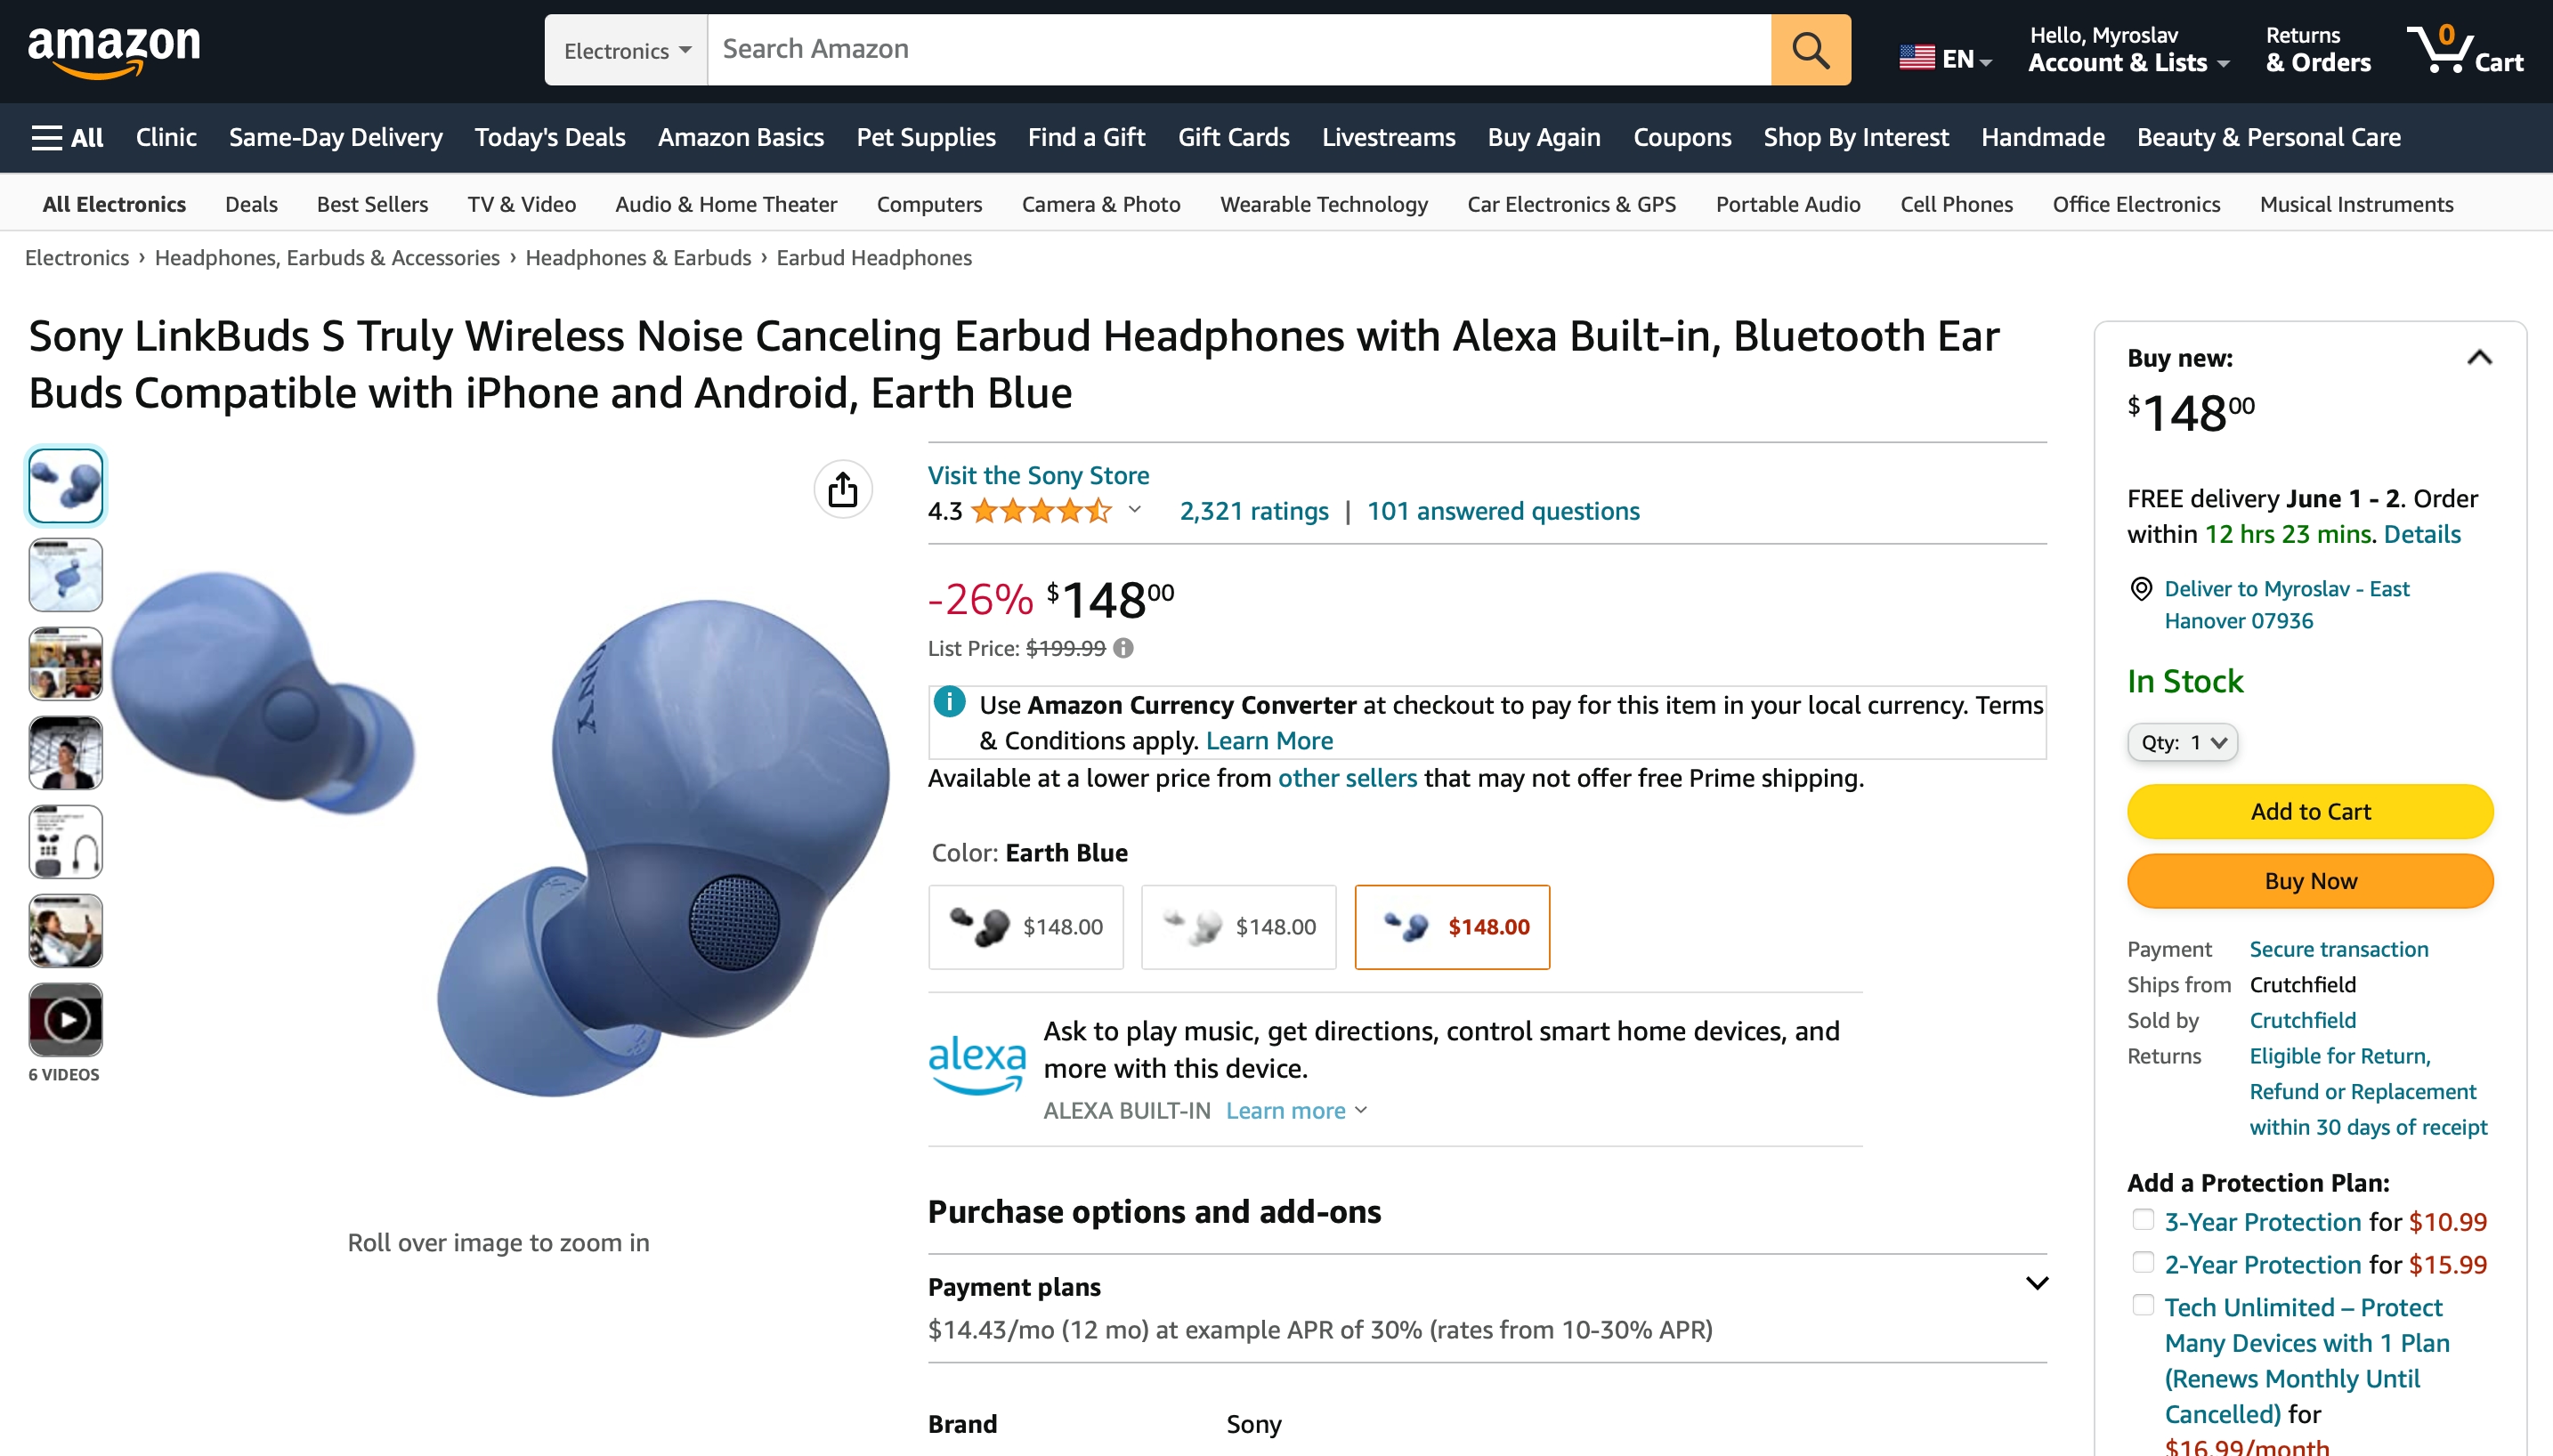Click the share icon above product image

pyautogui.click(x=842, y=489)
